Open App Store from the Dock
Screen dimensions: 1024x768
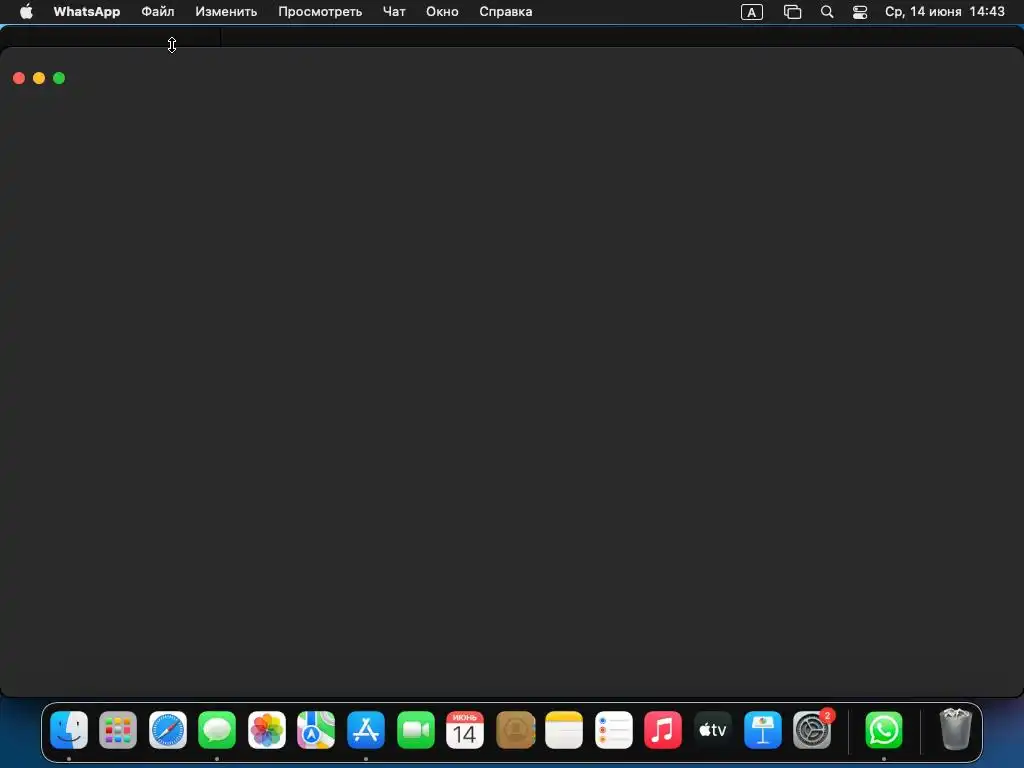[366, 729]
